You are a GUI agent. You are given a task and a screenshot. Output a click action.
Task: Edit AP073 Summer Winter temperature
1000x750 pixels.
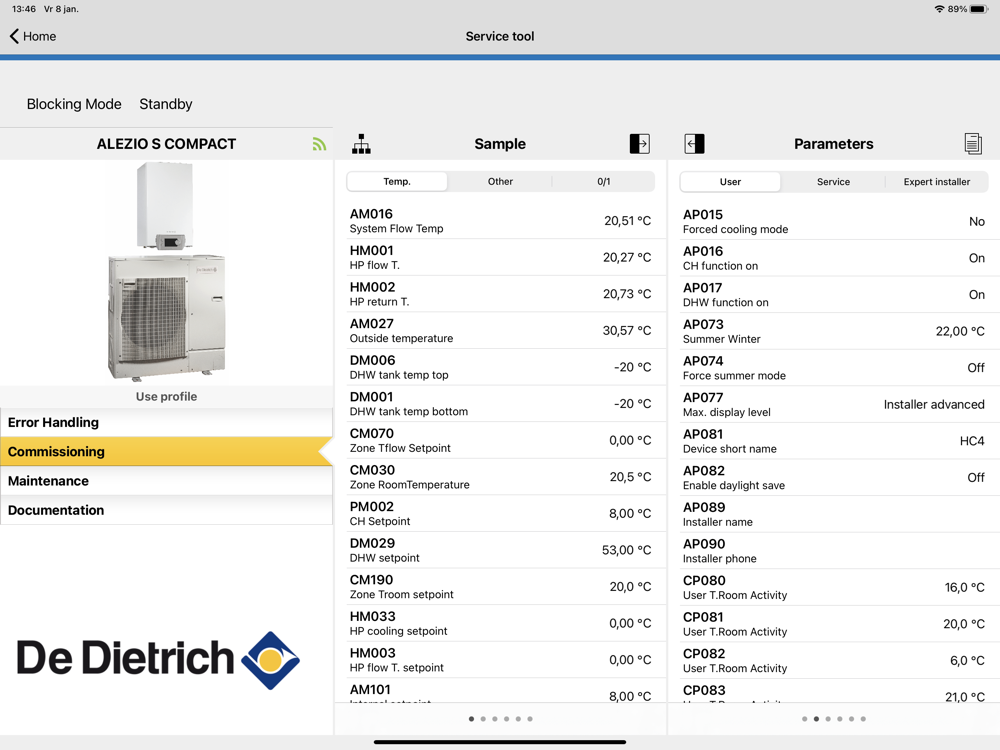tap(960, 331)
